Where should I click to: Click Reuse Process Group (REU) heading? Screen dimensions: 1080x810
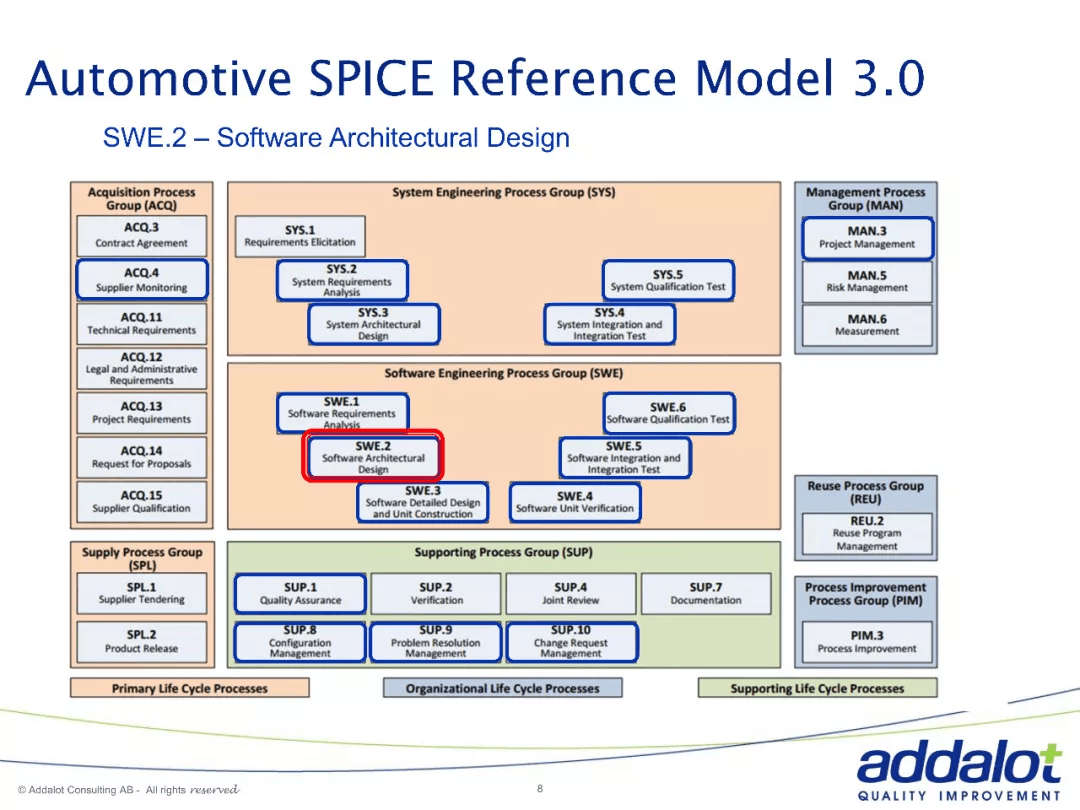click(x=866, y=492)
